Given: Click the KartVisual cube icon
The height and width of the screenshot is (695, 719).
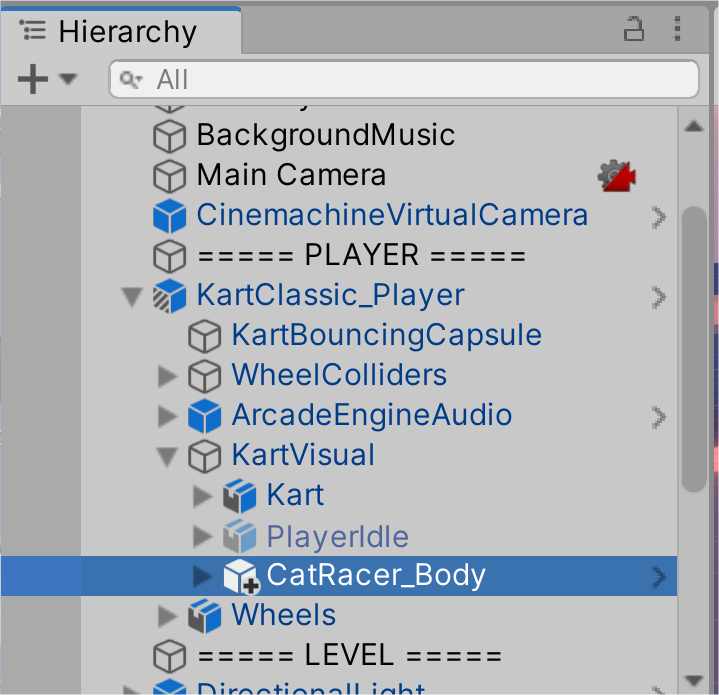Looking at the screenshot, I should (205, 456).
